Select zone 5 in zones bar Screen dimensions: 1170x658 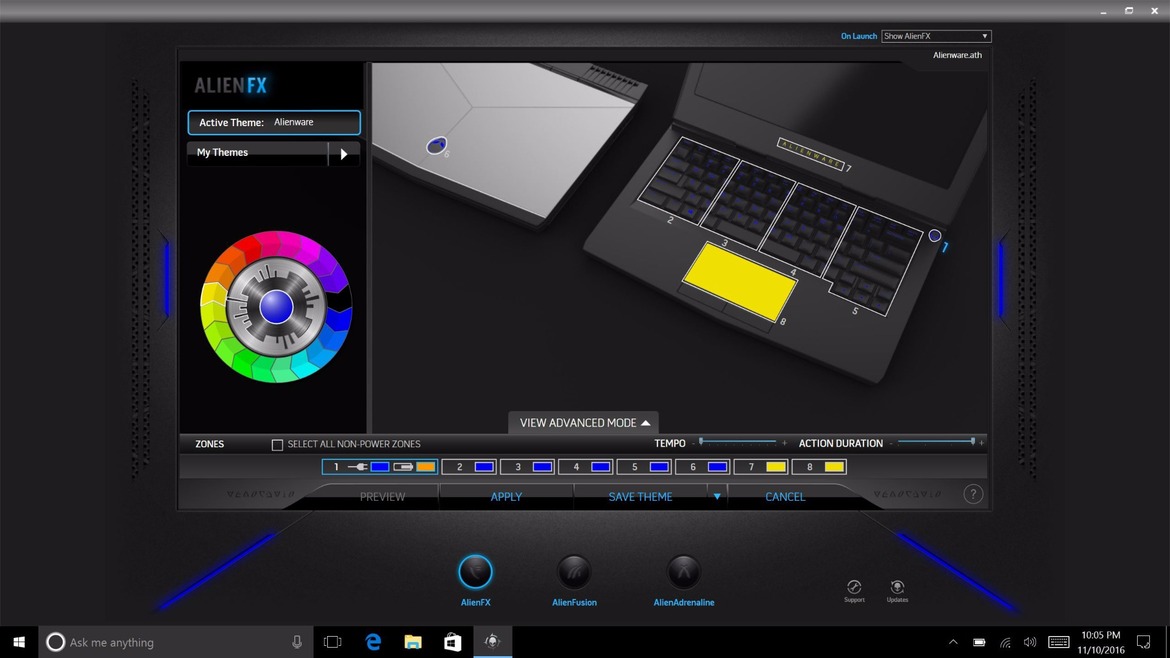(644, 467)
